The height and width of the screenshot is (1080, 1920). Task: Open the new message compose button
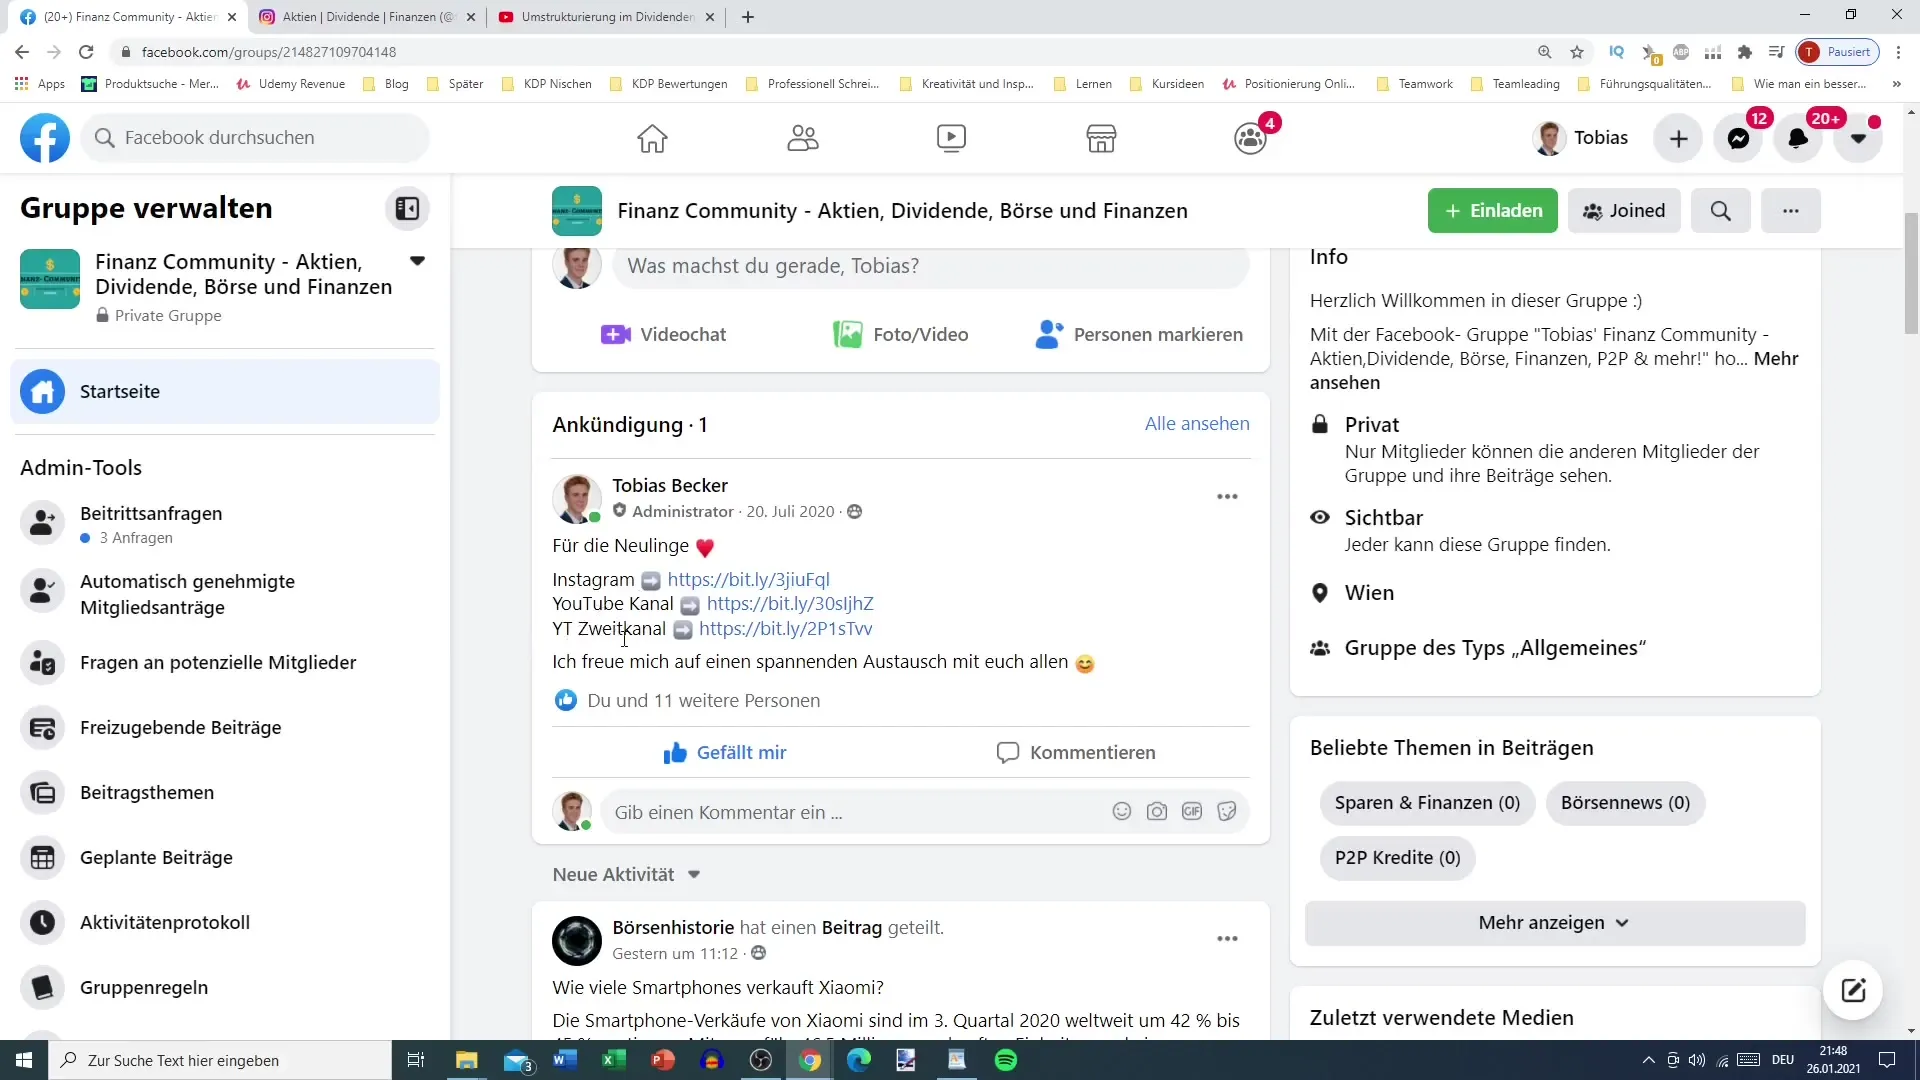[1853, 990]
